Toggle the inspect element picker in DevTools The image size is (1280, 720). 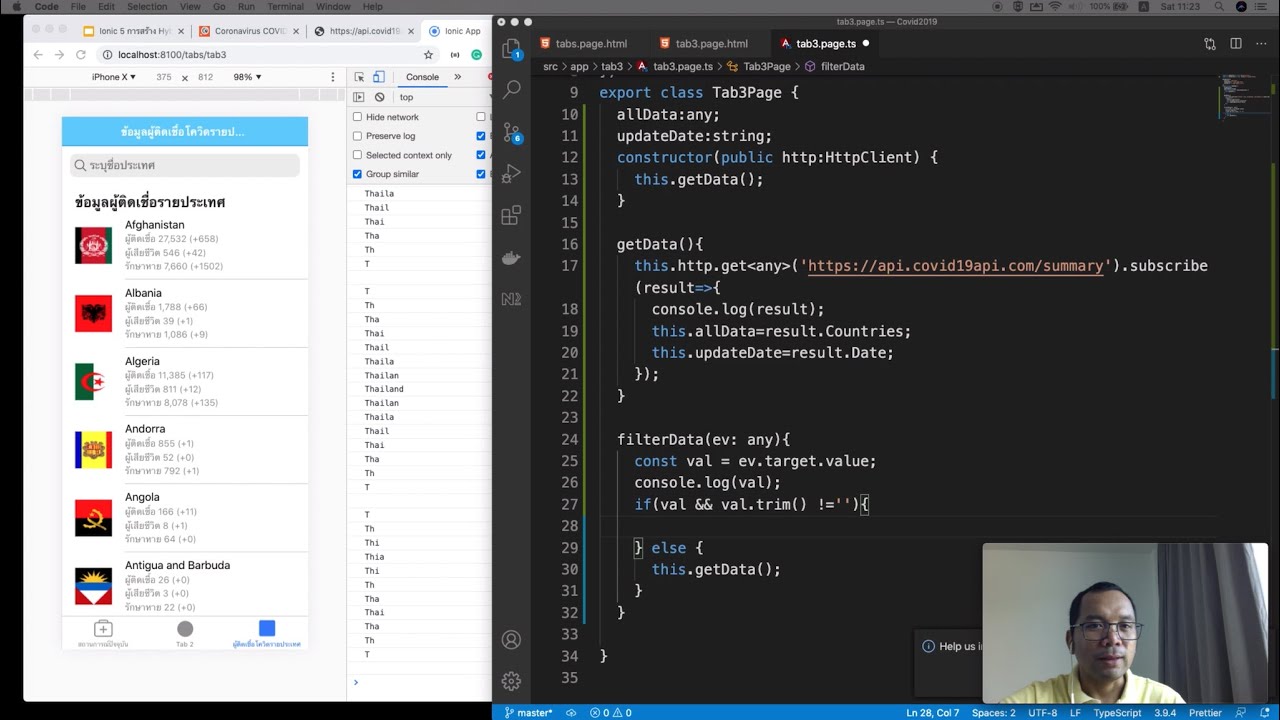point(359,77)
